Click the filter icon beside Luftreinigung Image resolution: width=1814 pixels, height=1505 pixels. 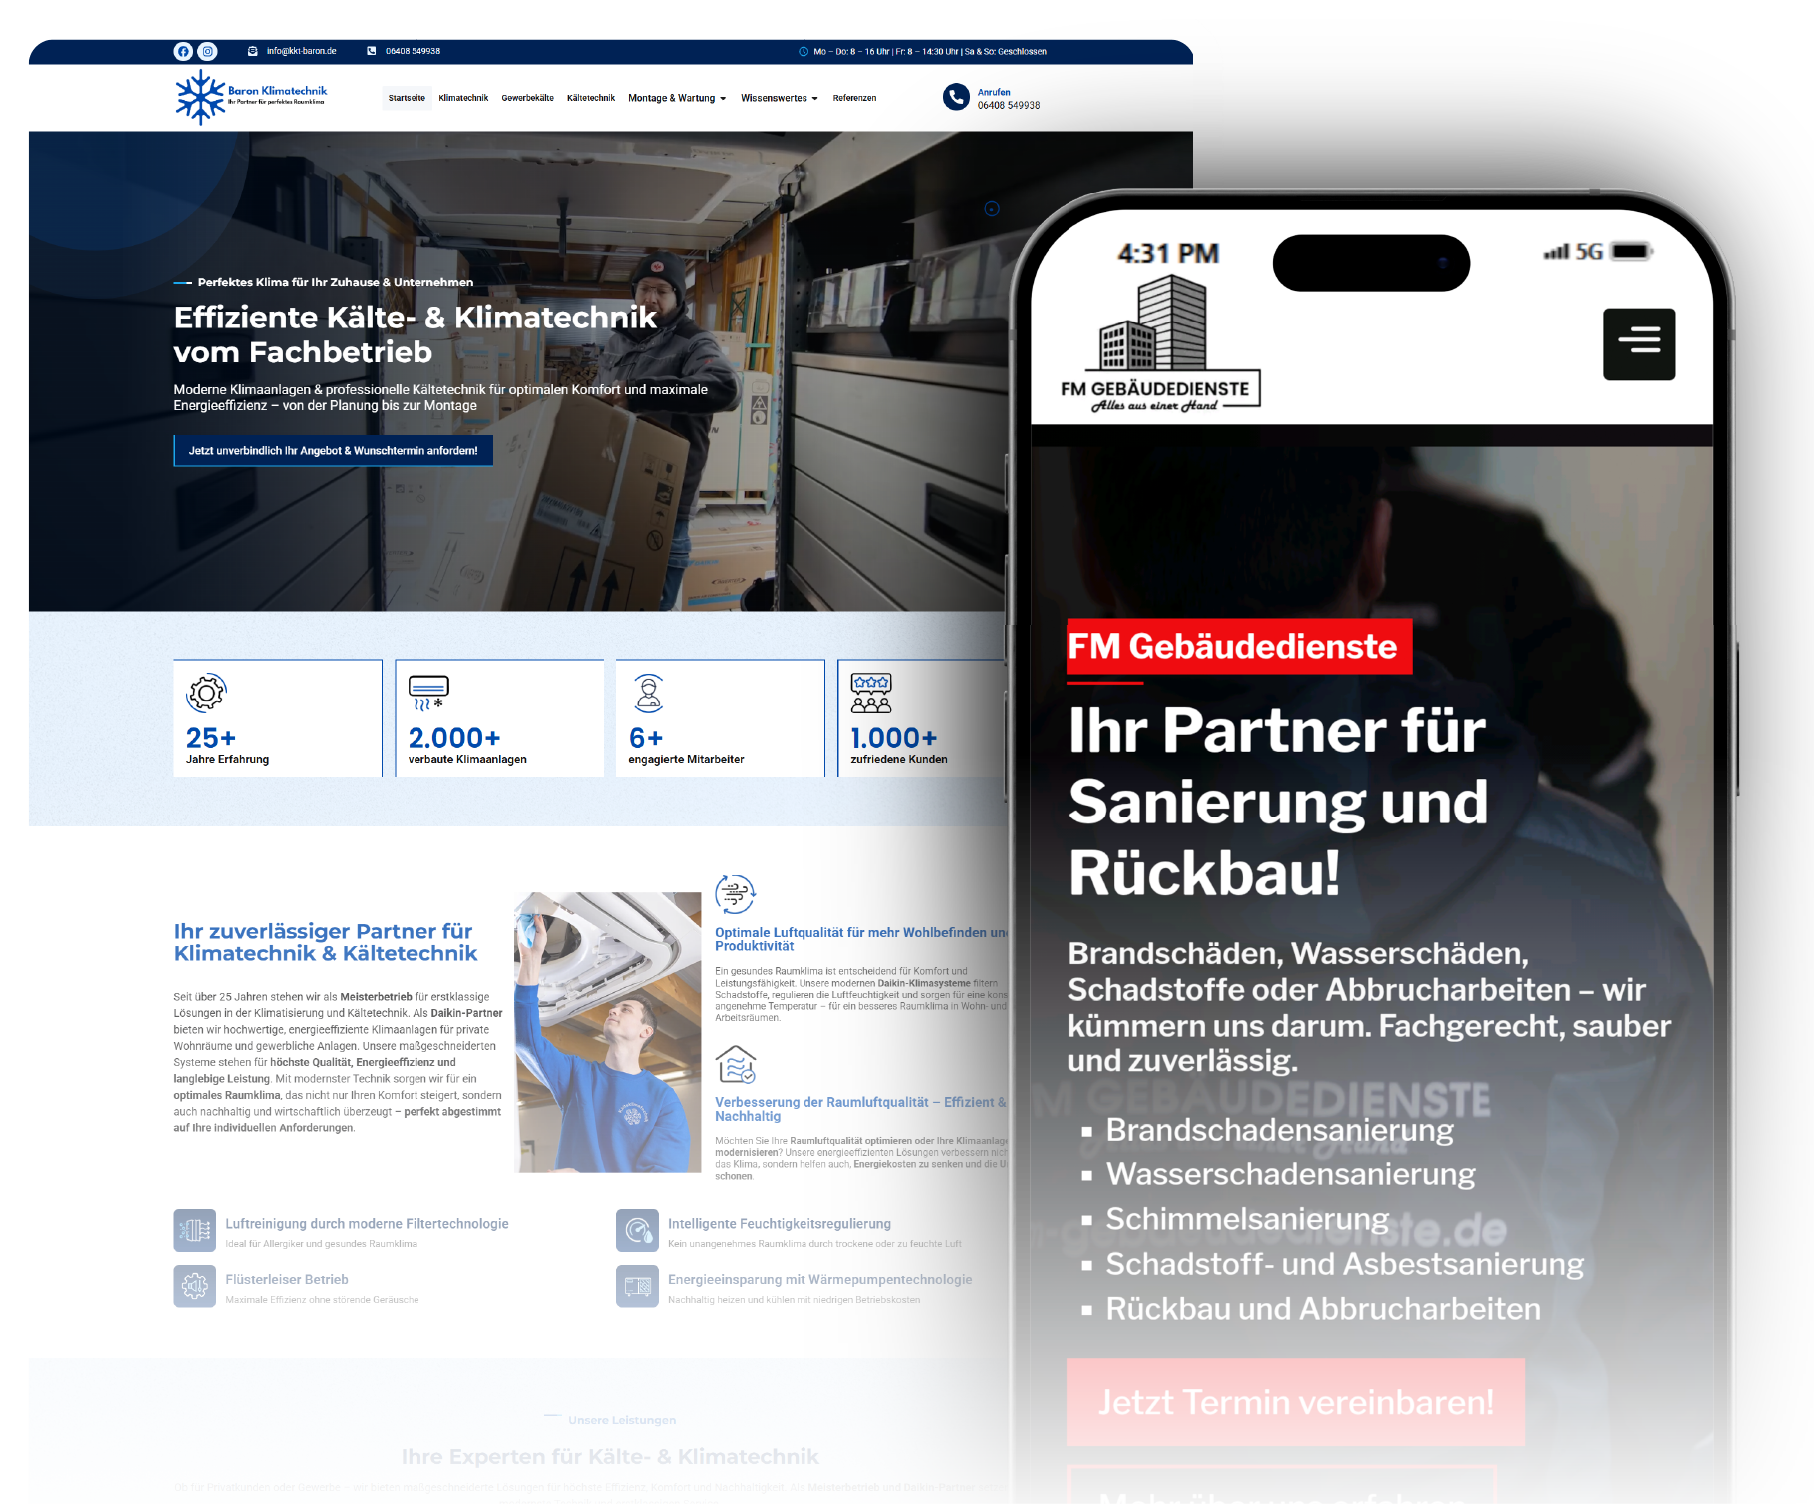tap(194, 1230)
